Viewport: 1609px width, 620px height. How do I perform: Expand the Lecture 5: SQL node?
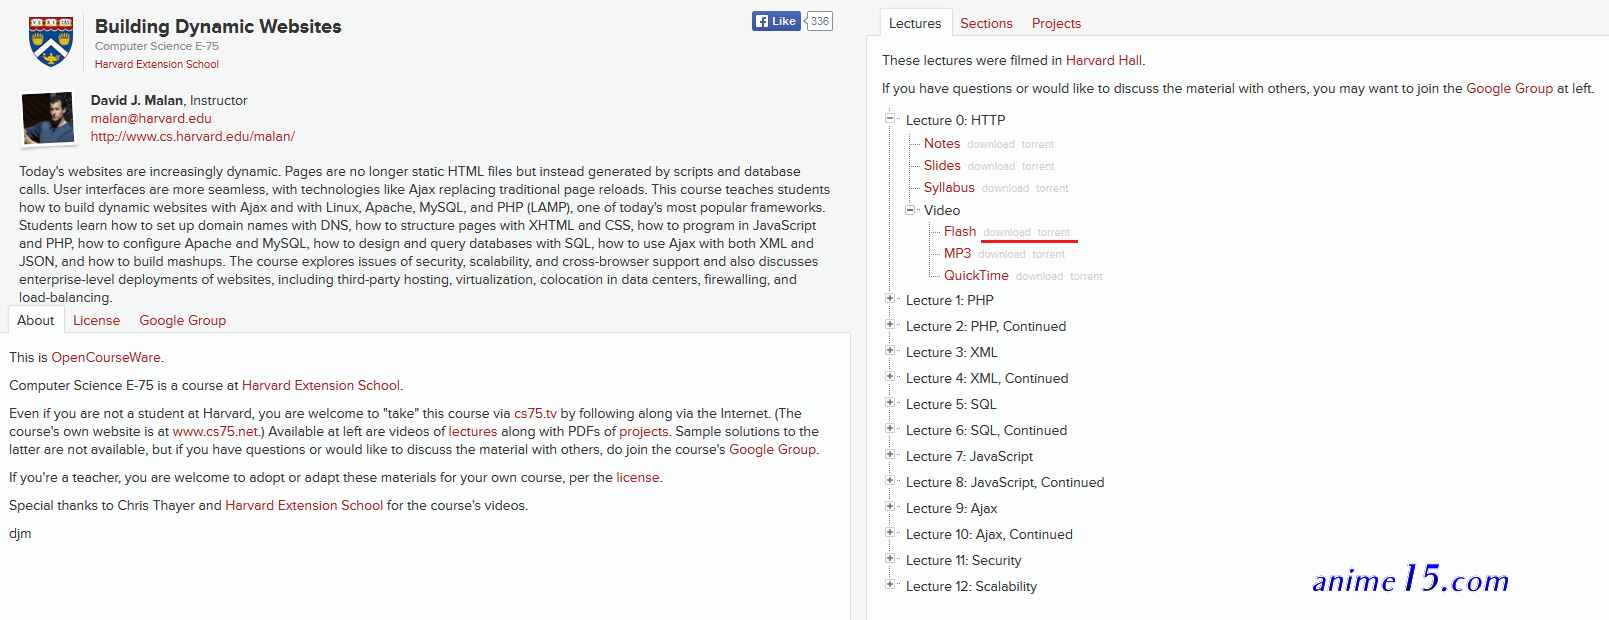pos(890,403)
